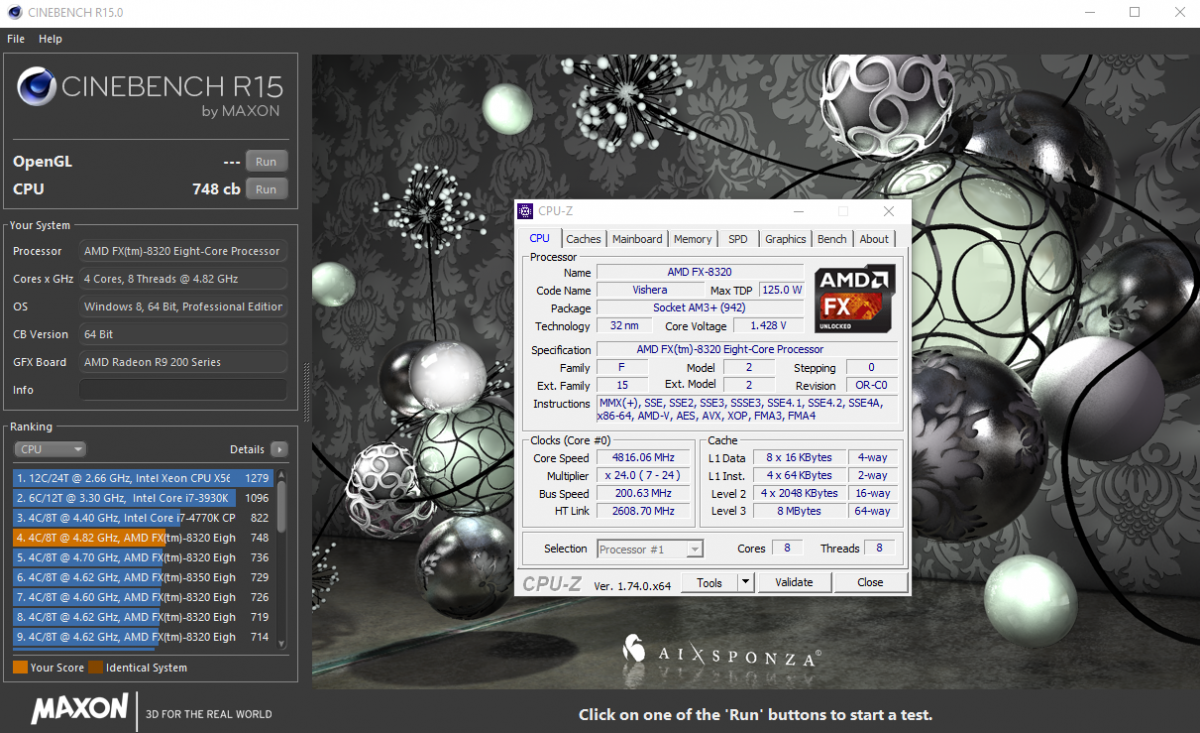Viewport: 1200px width, 733px height.
Task: Click the Core Voltage value 1.428 V
Action: click(769, 326)
